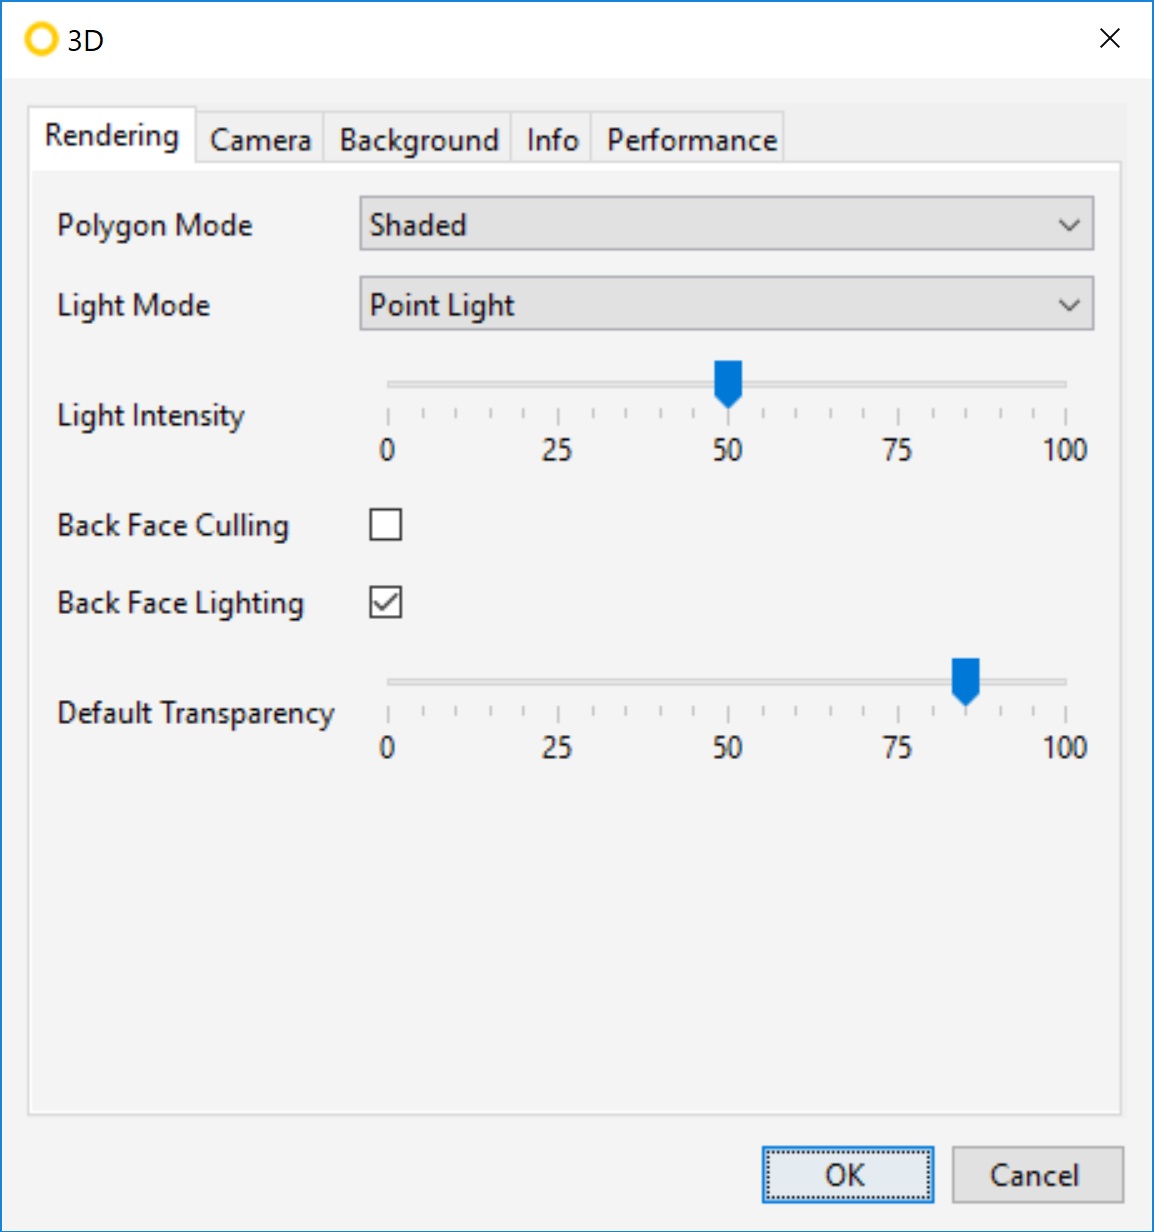Open the Background tab
The width and height of the screenshot is (1154, 1232).
click(x=417, y=139)
